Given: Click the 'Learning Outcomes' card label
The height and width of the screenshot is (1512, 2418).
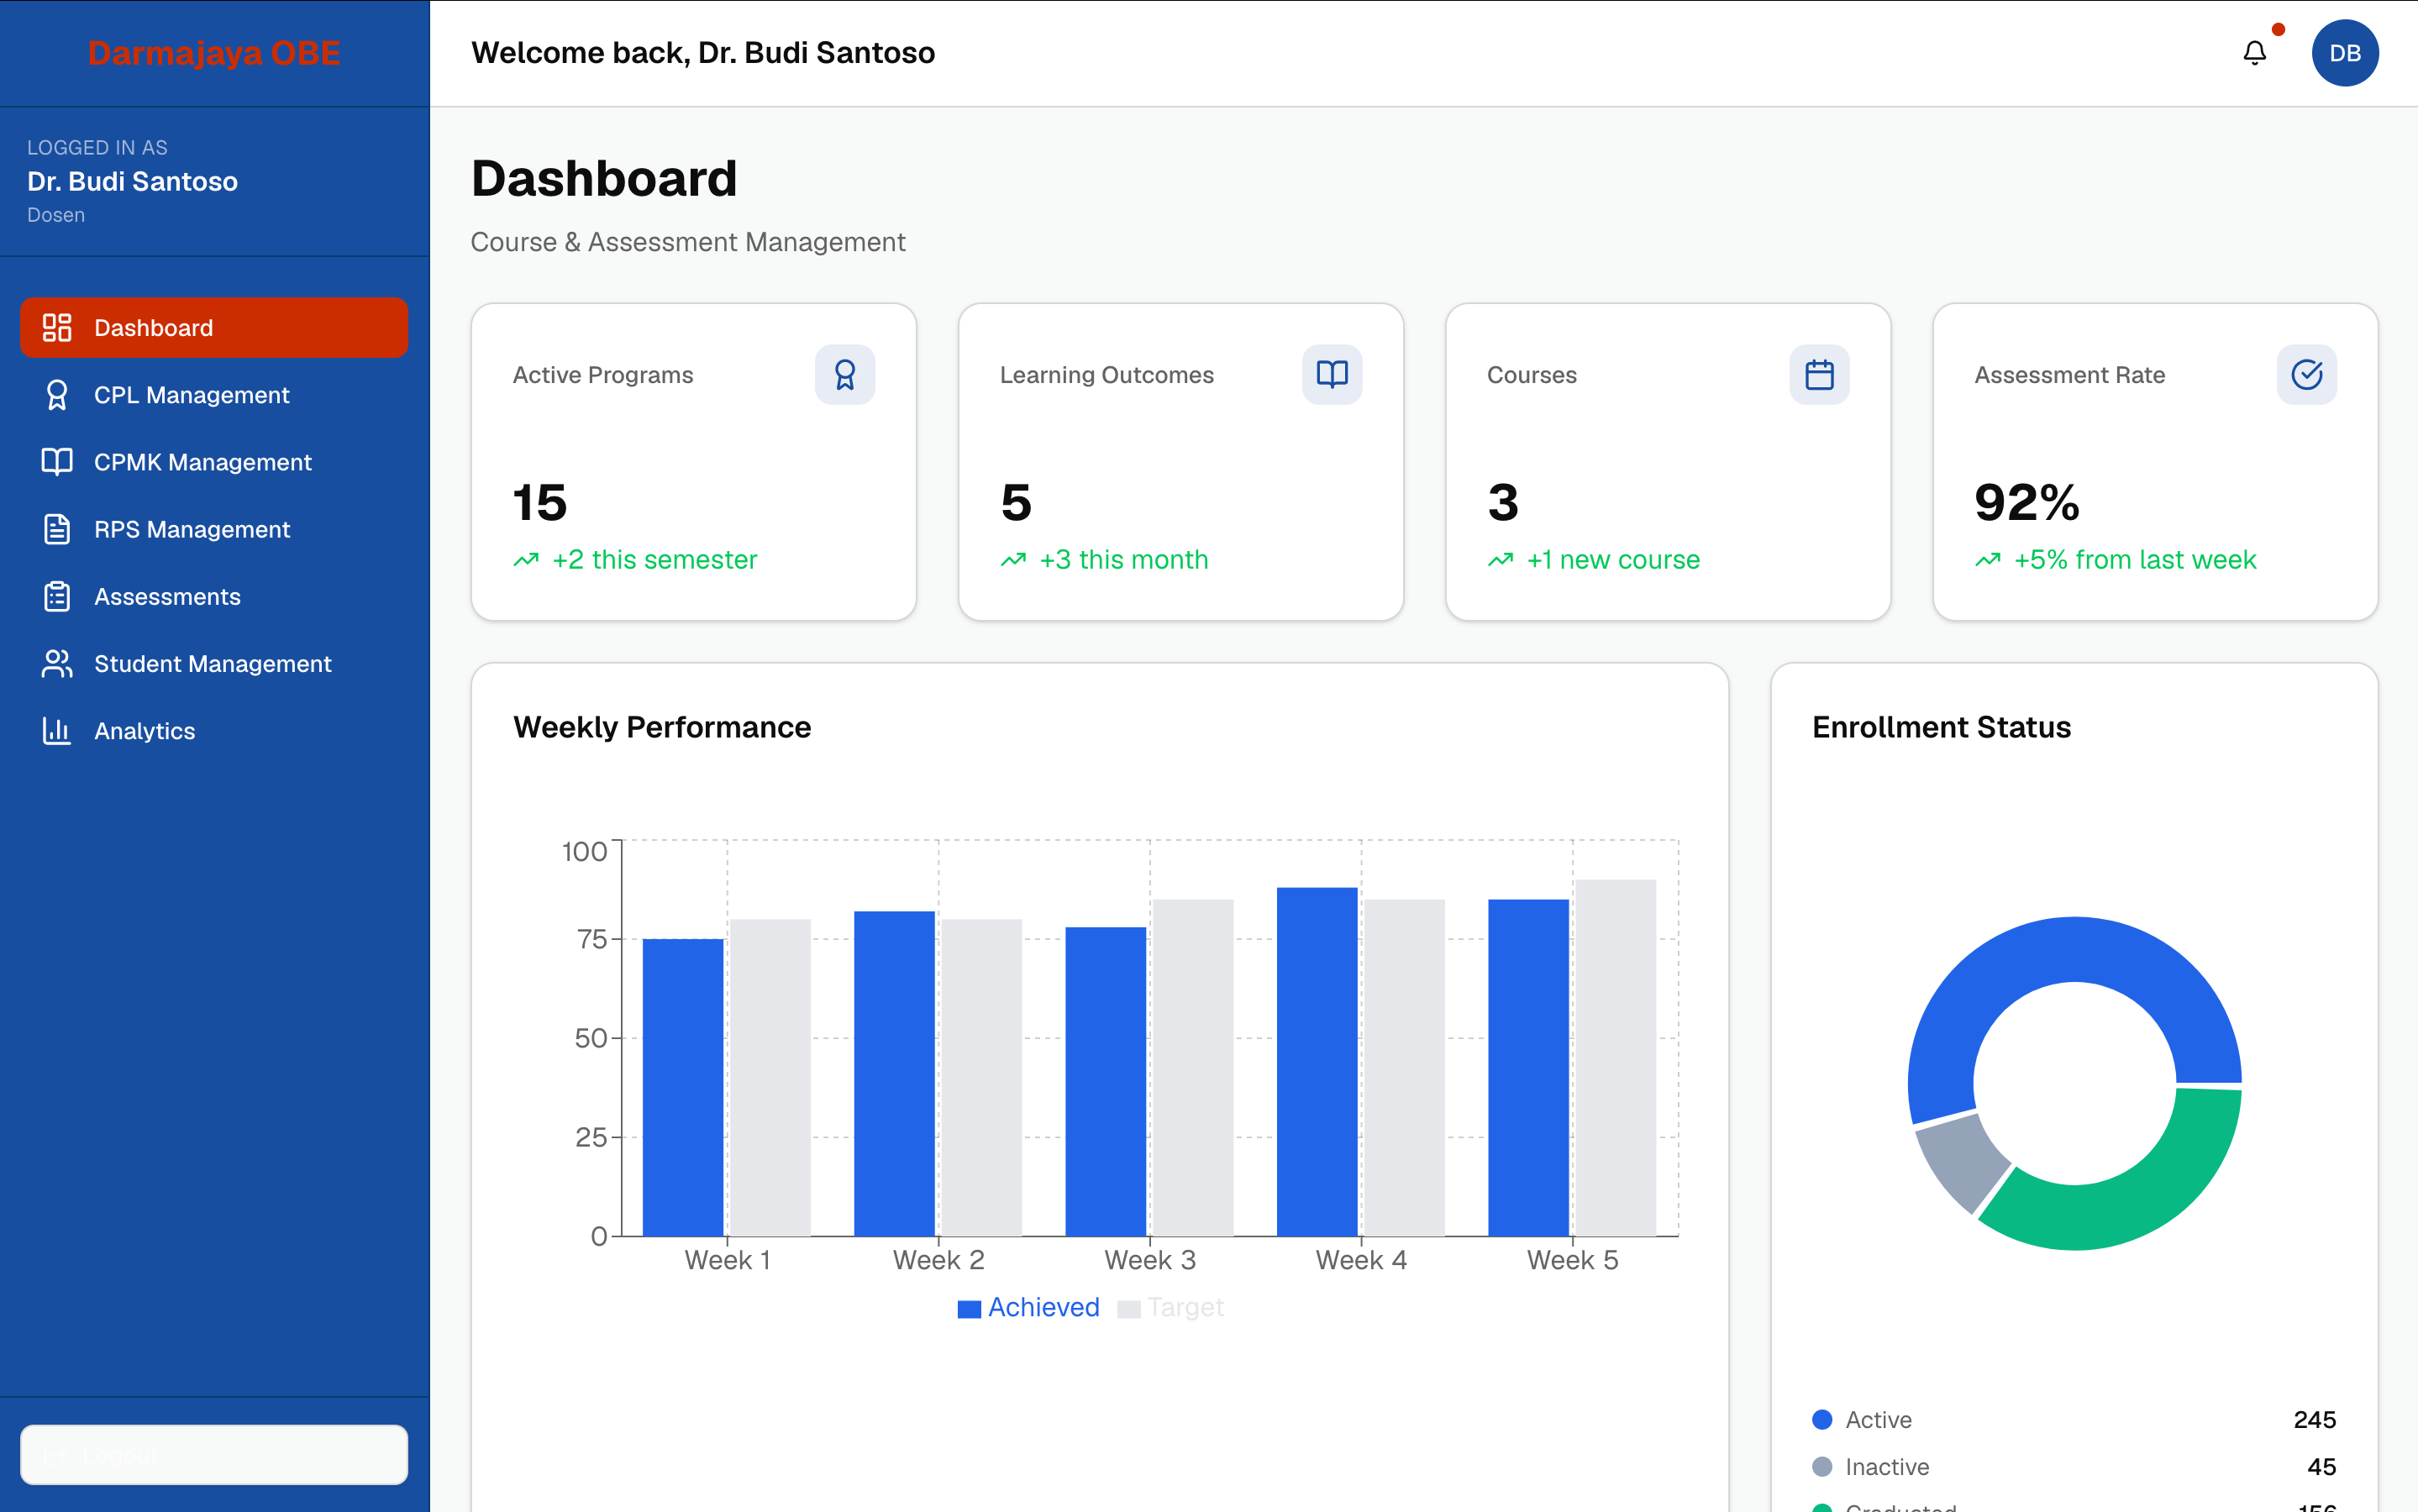Looking at the screenshot, I should (1106, 375).
